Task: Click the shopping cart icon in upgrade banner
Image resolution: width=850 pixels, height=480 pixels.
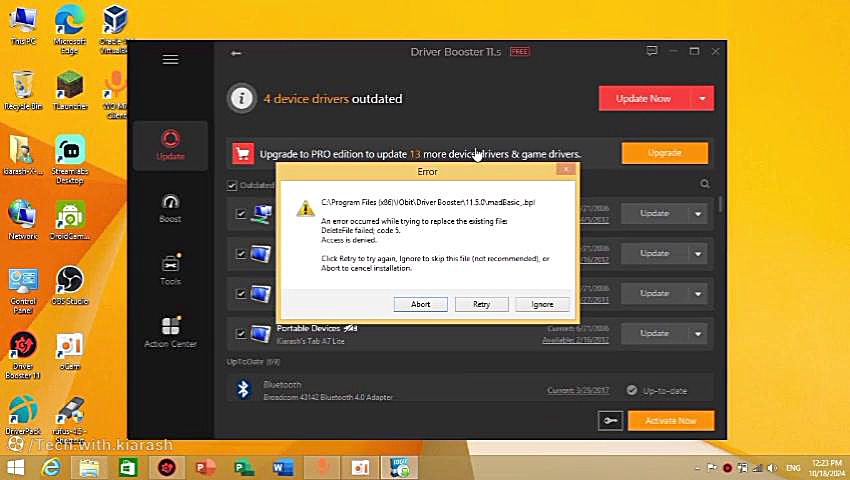Action: [243, 154]
